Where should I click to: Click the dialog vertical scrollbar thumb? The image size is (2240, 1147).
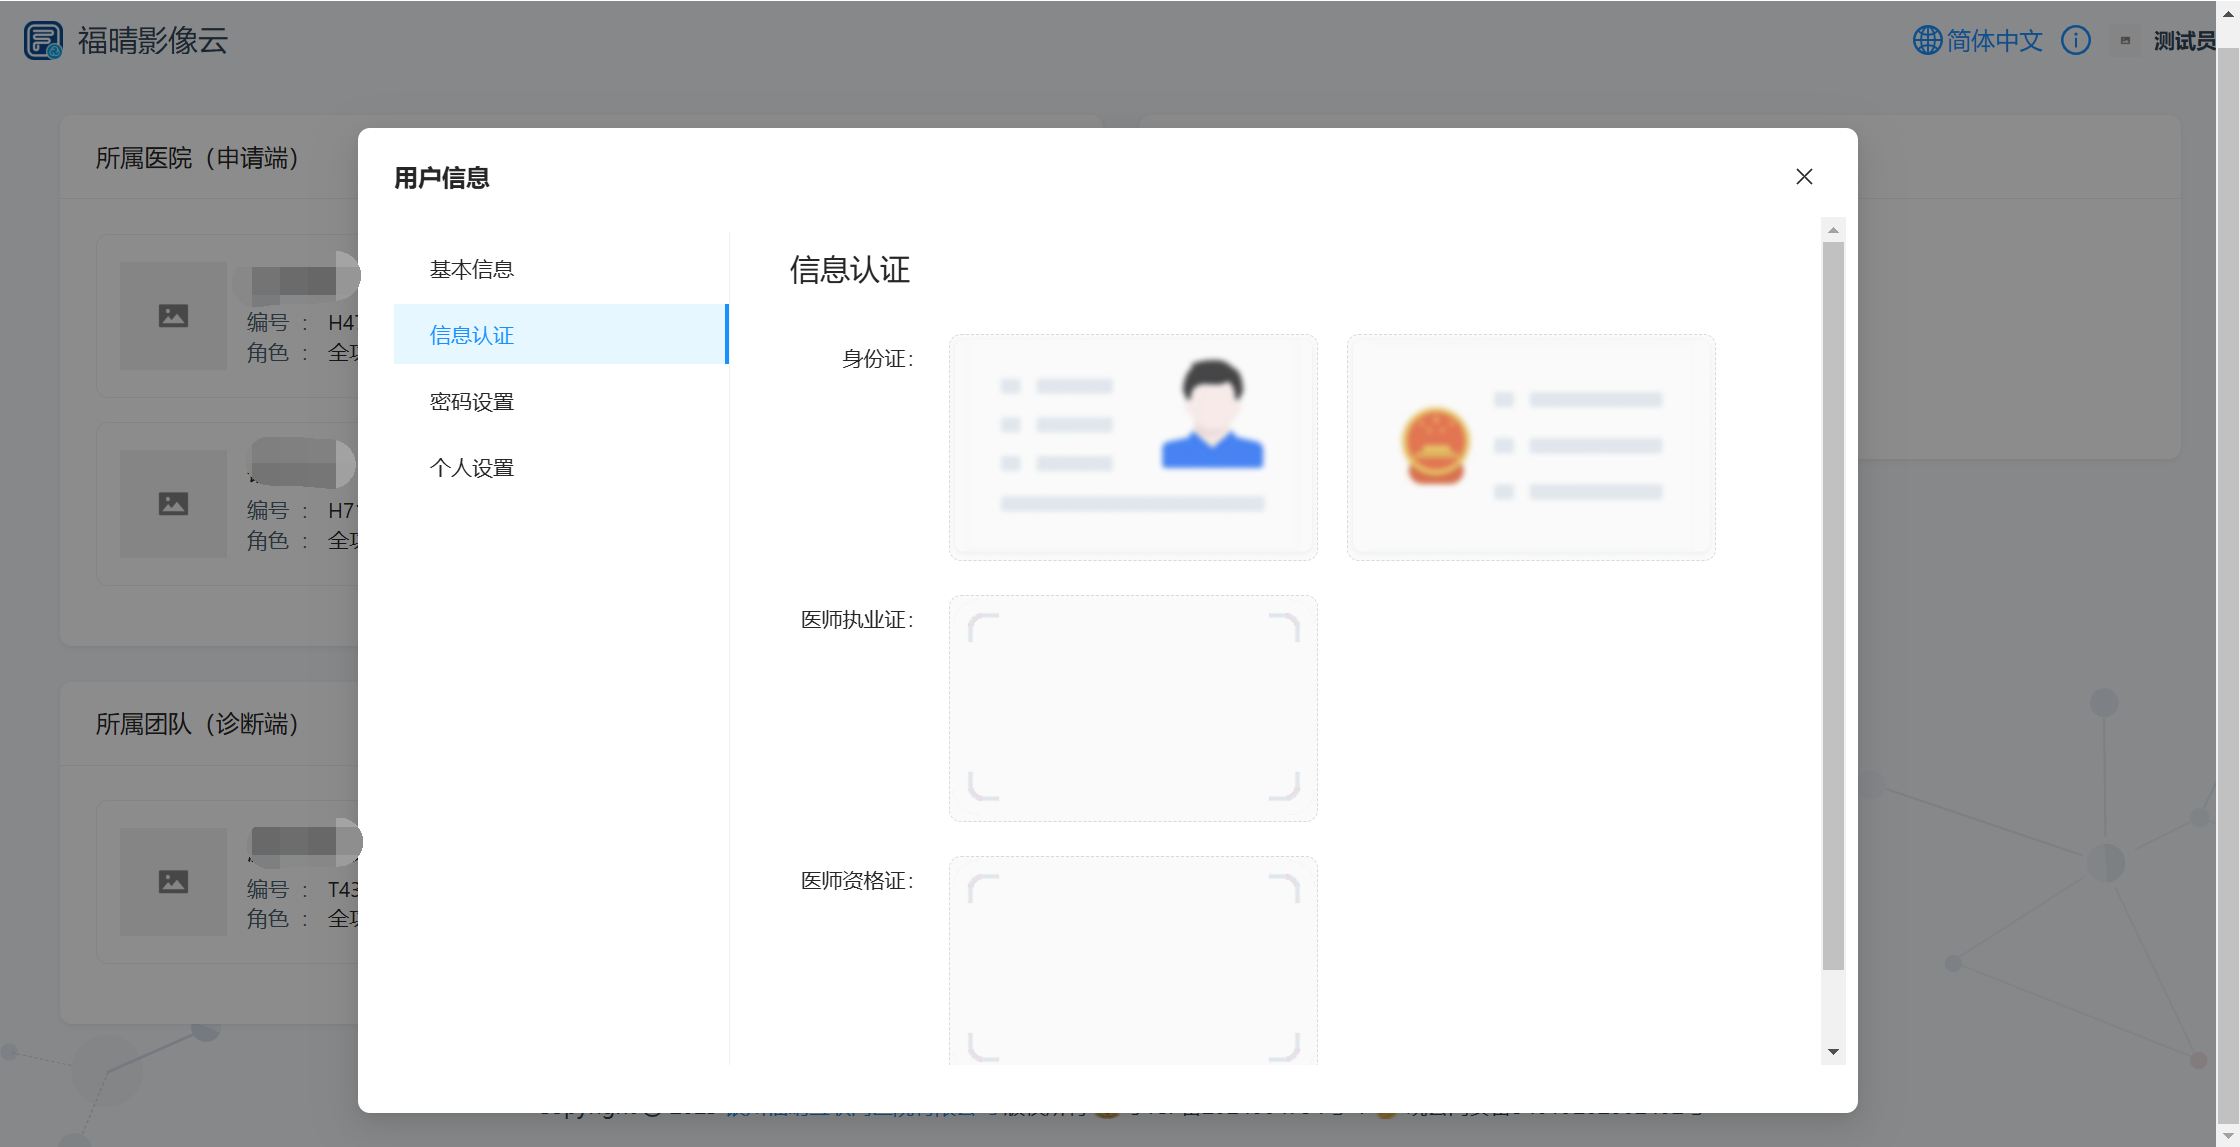pos(1833,605)
